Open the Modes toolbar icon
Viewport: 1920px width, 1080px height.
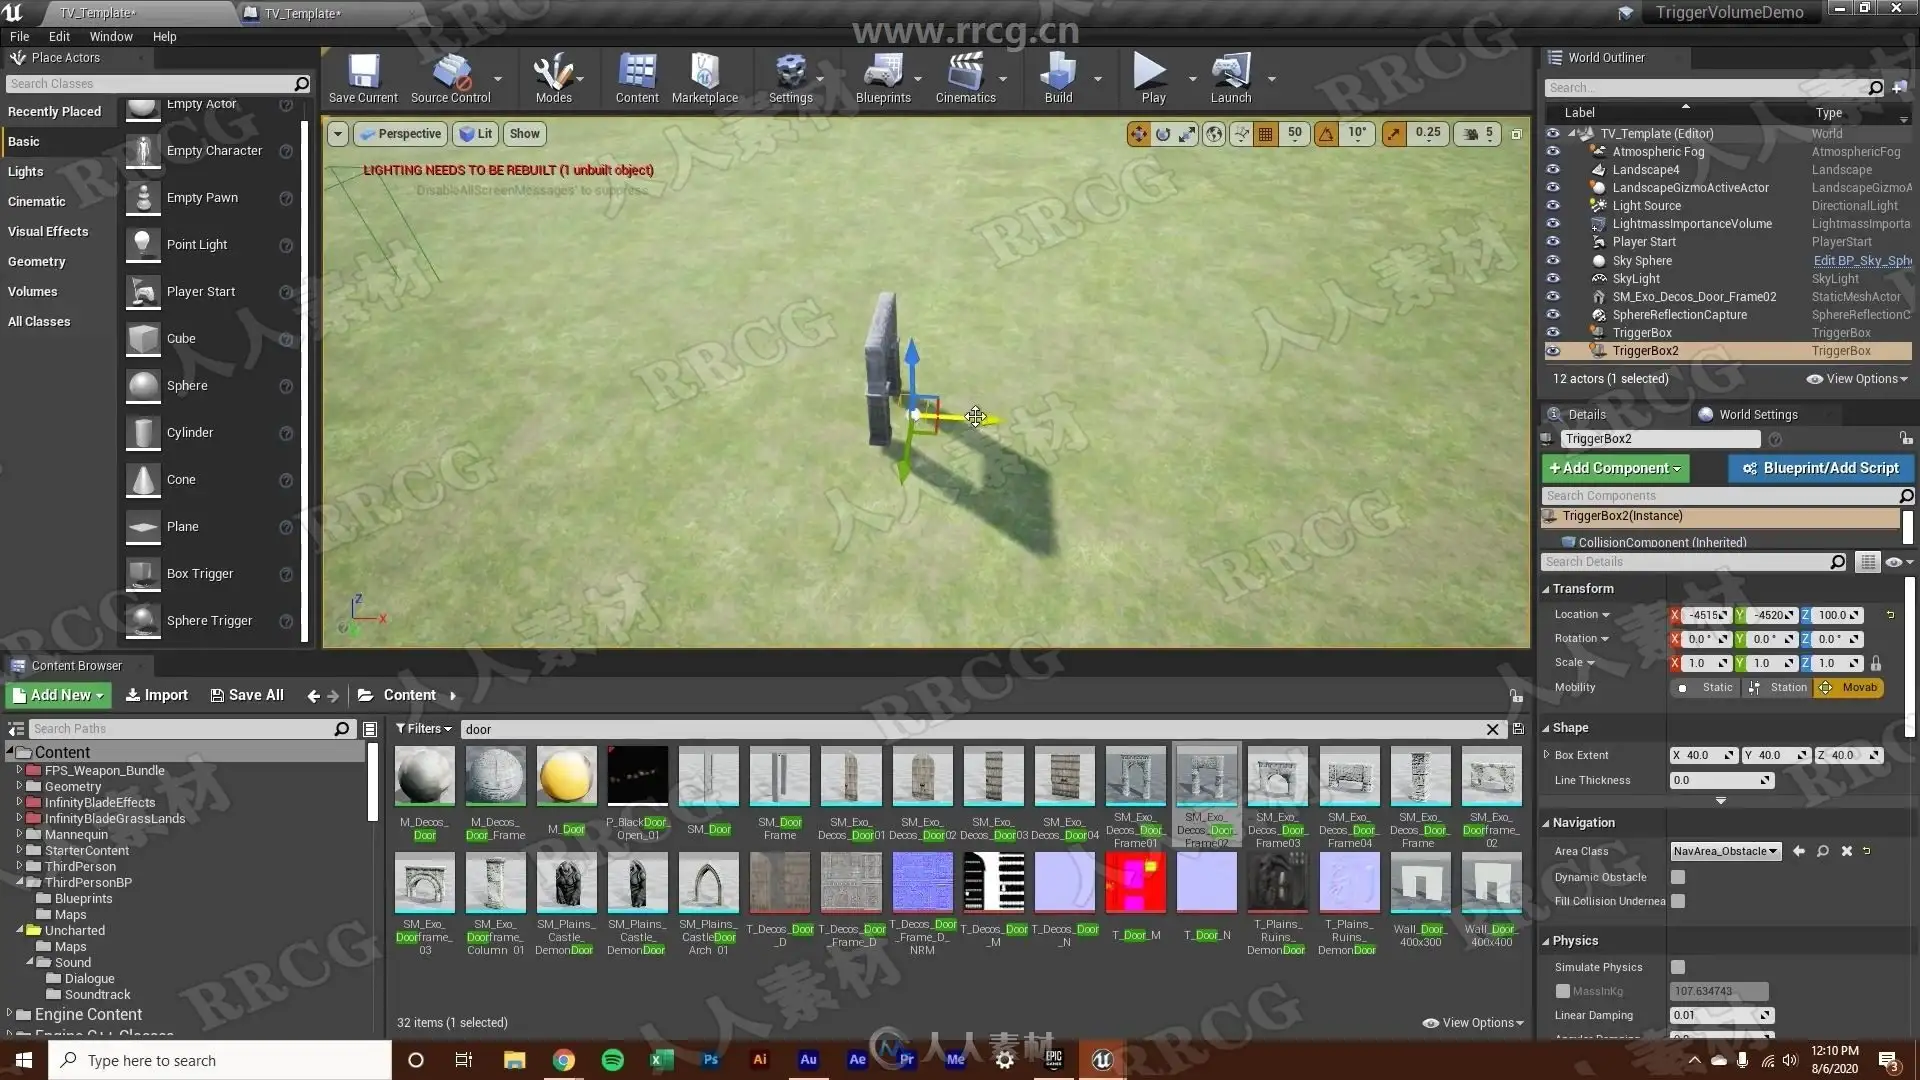(x=553, y=77)
